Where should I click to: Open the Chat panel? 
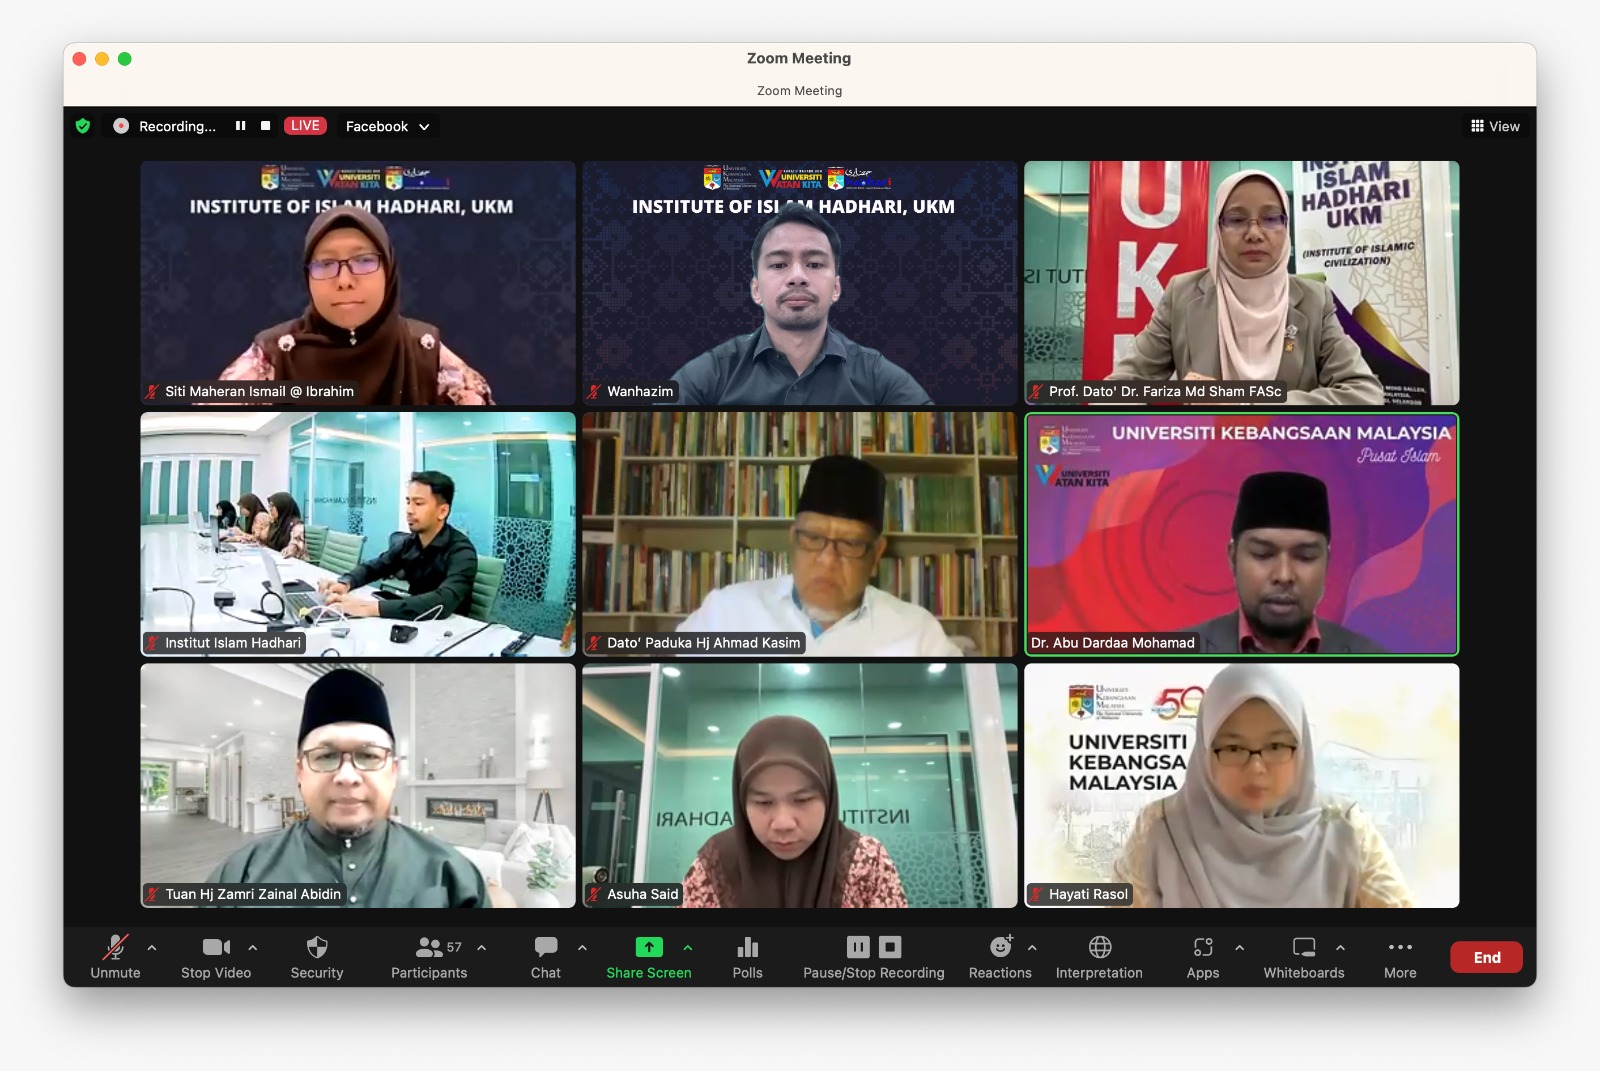(545, 956)
